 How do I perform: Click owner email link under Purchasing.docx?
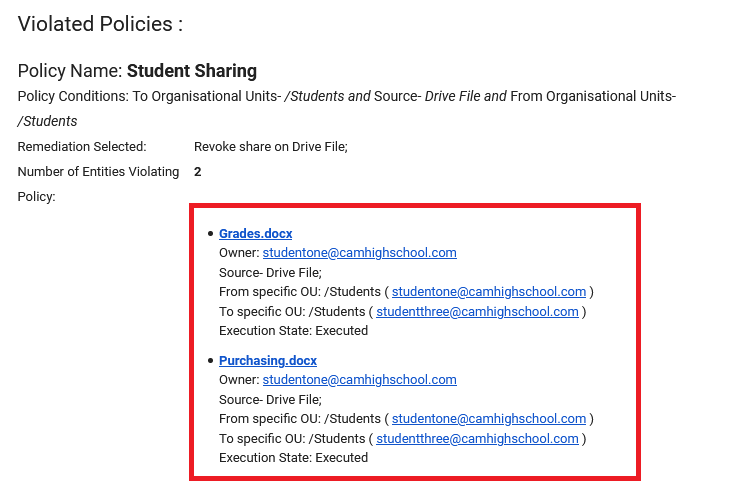[x=359, y=380]
